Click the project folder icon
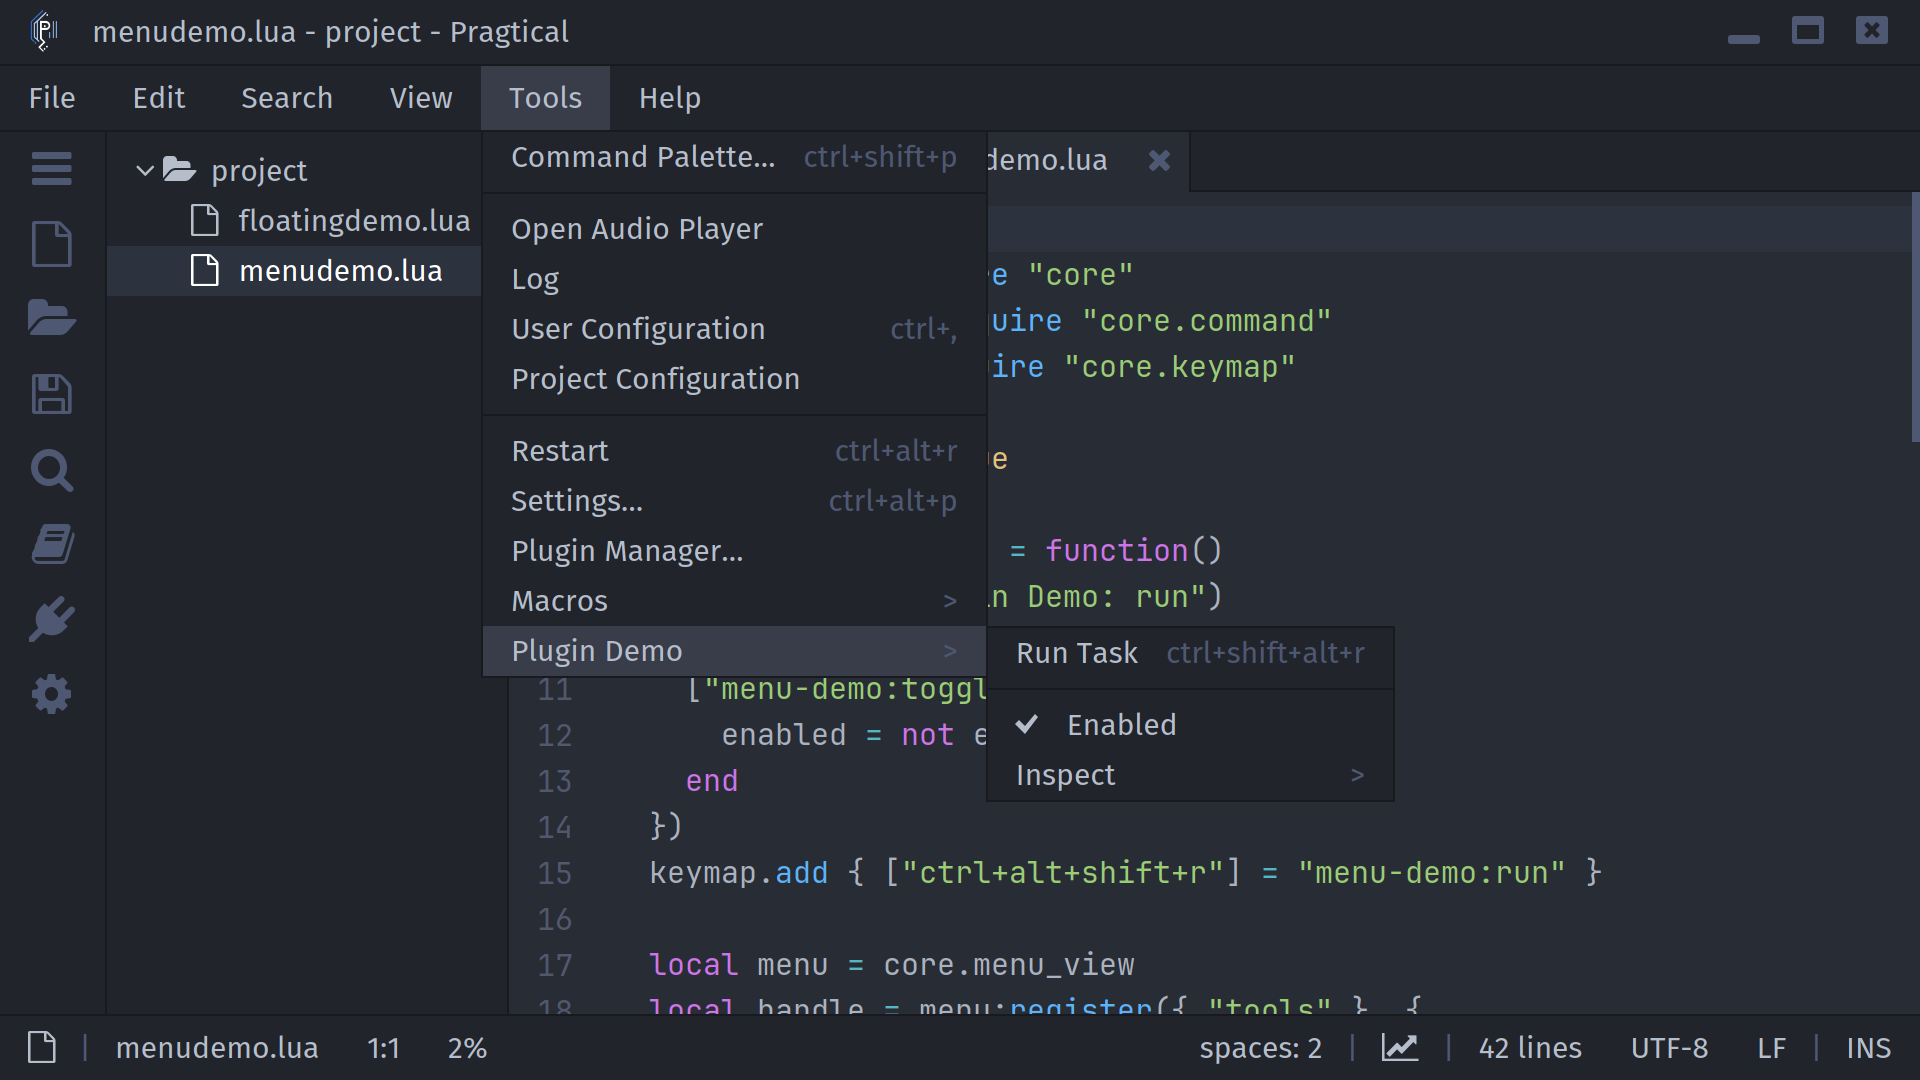This screenshot has width=1920, height=1080. [179, 169]
